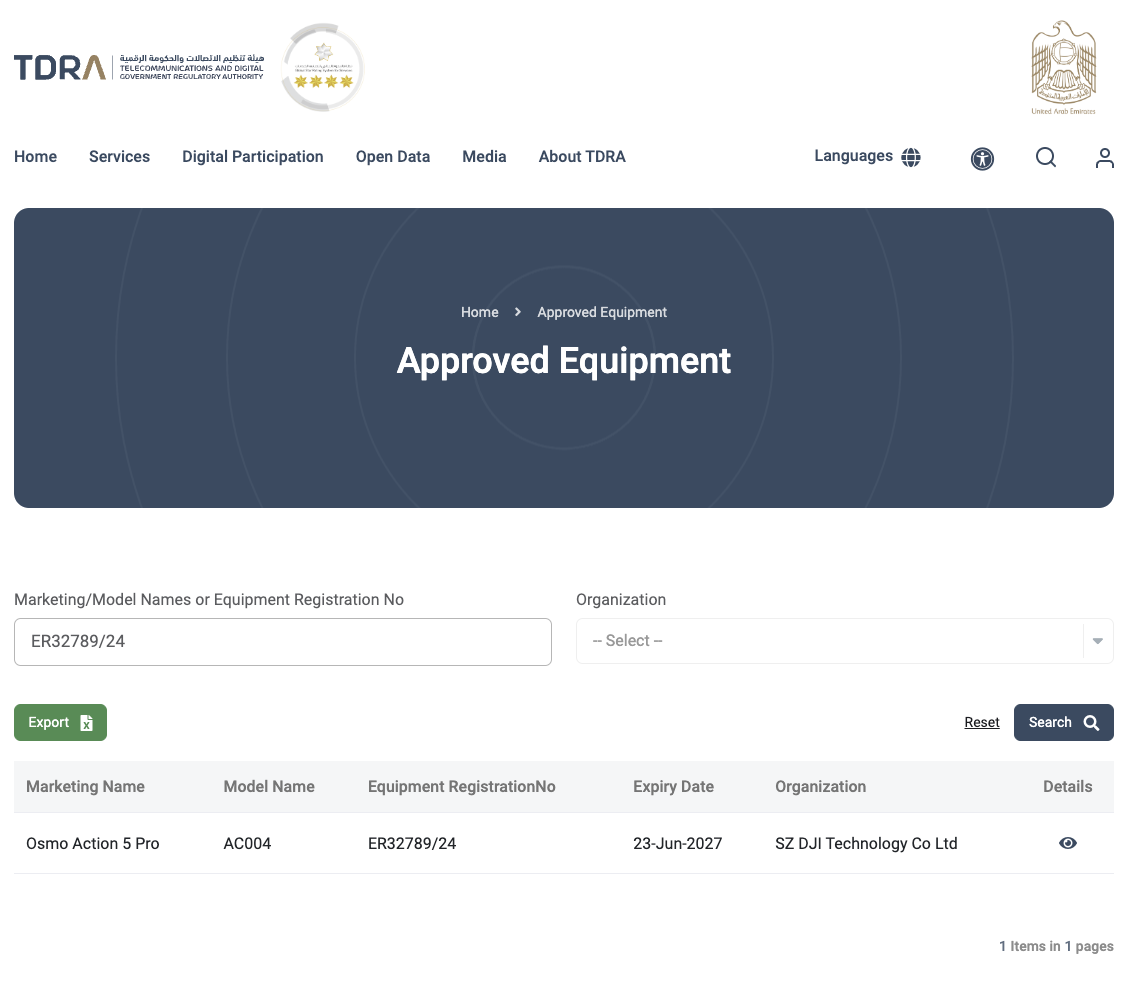The width and height of the screenshot is (1147, 994).
Task: Click the star rating badge
Action: [x=323, y=67]
